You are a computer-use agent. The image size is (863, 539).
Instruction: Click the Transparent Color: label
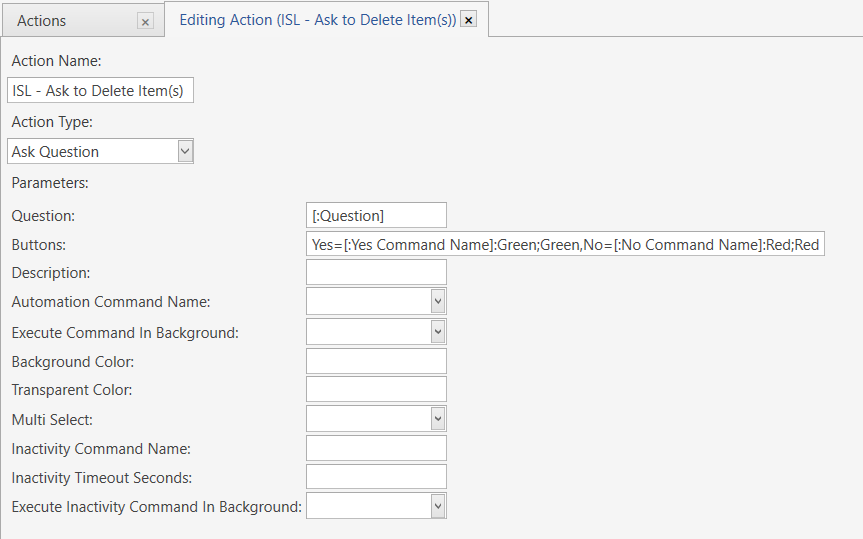[72, 390]
